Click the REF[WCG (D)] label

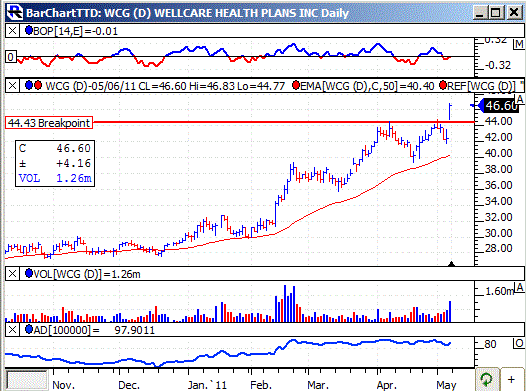click(x=482, y=86)
